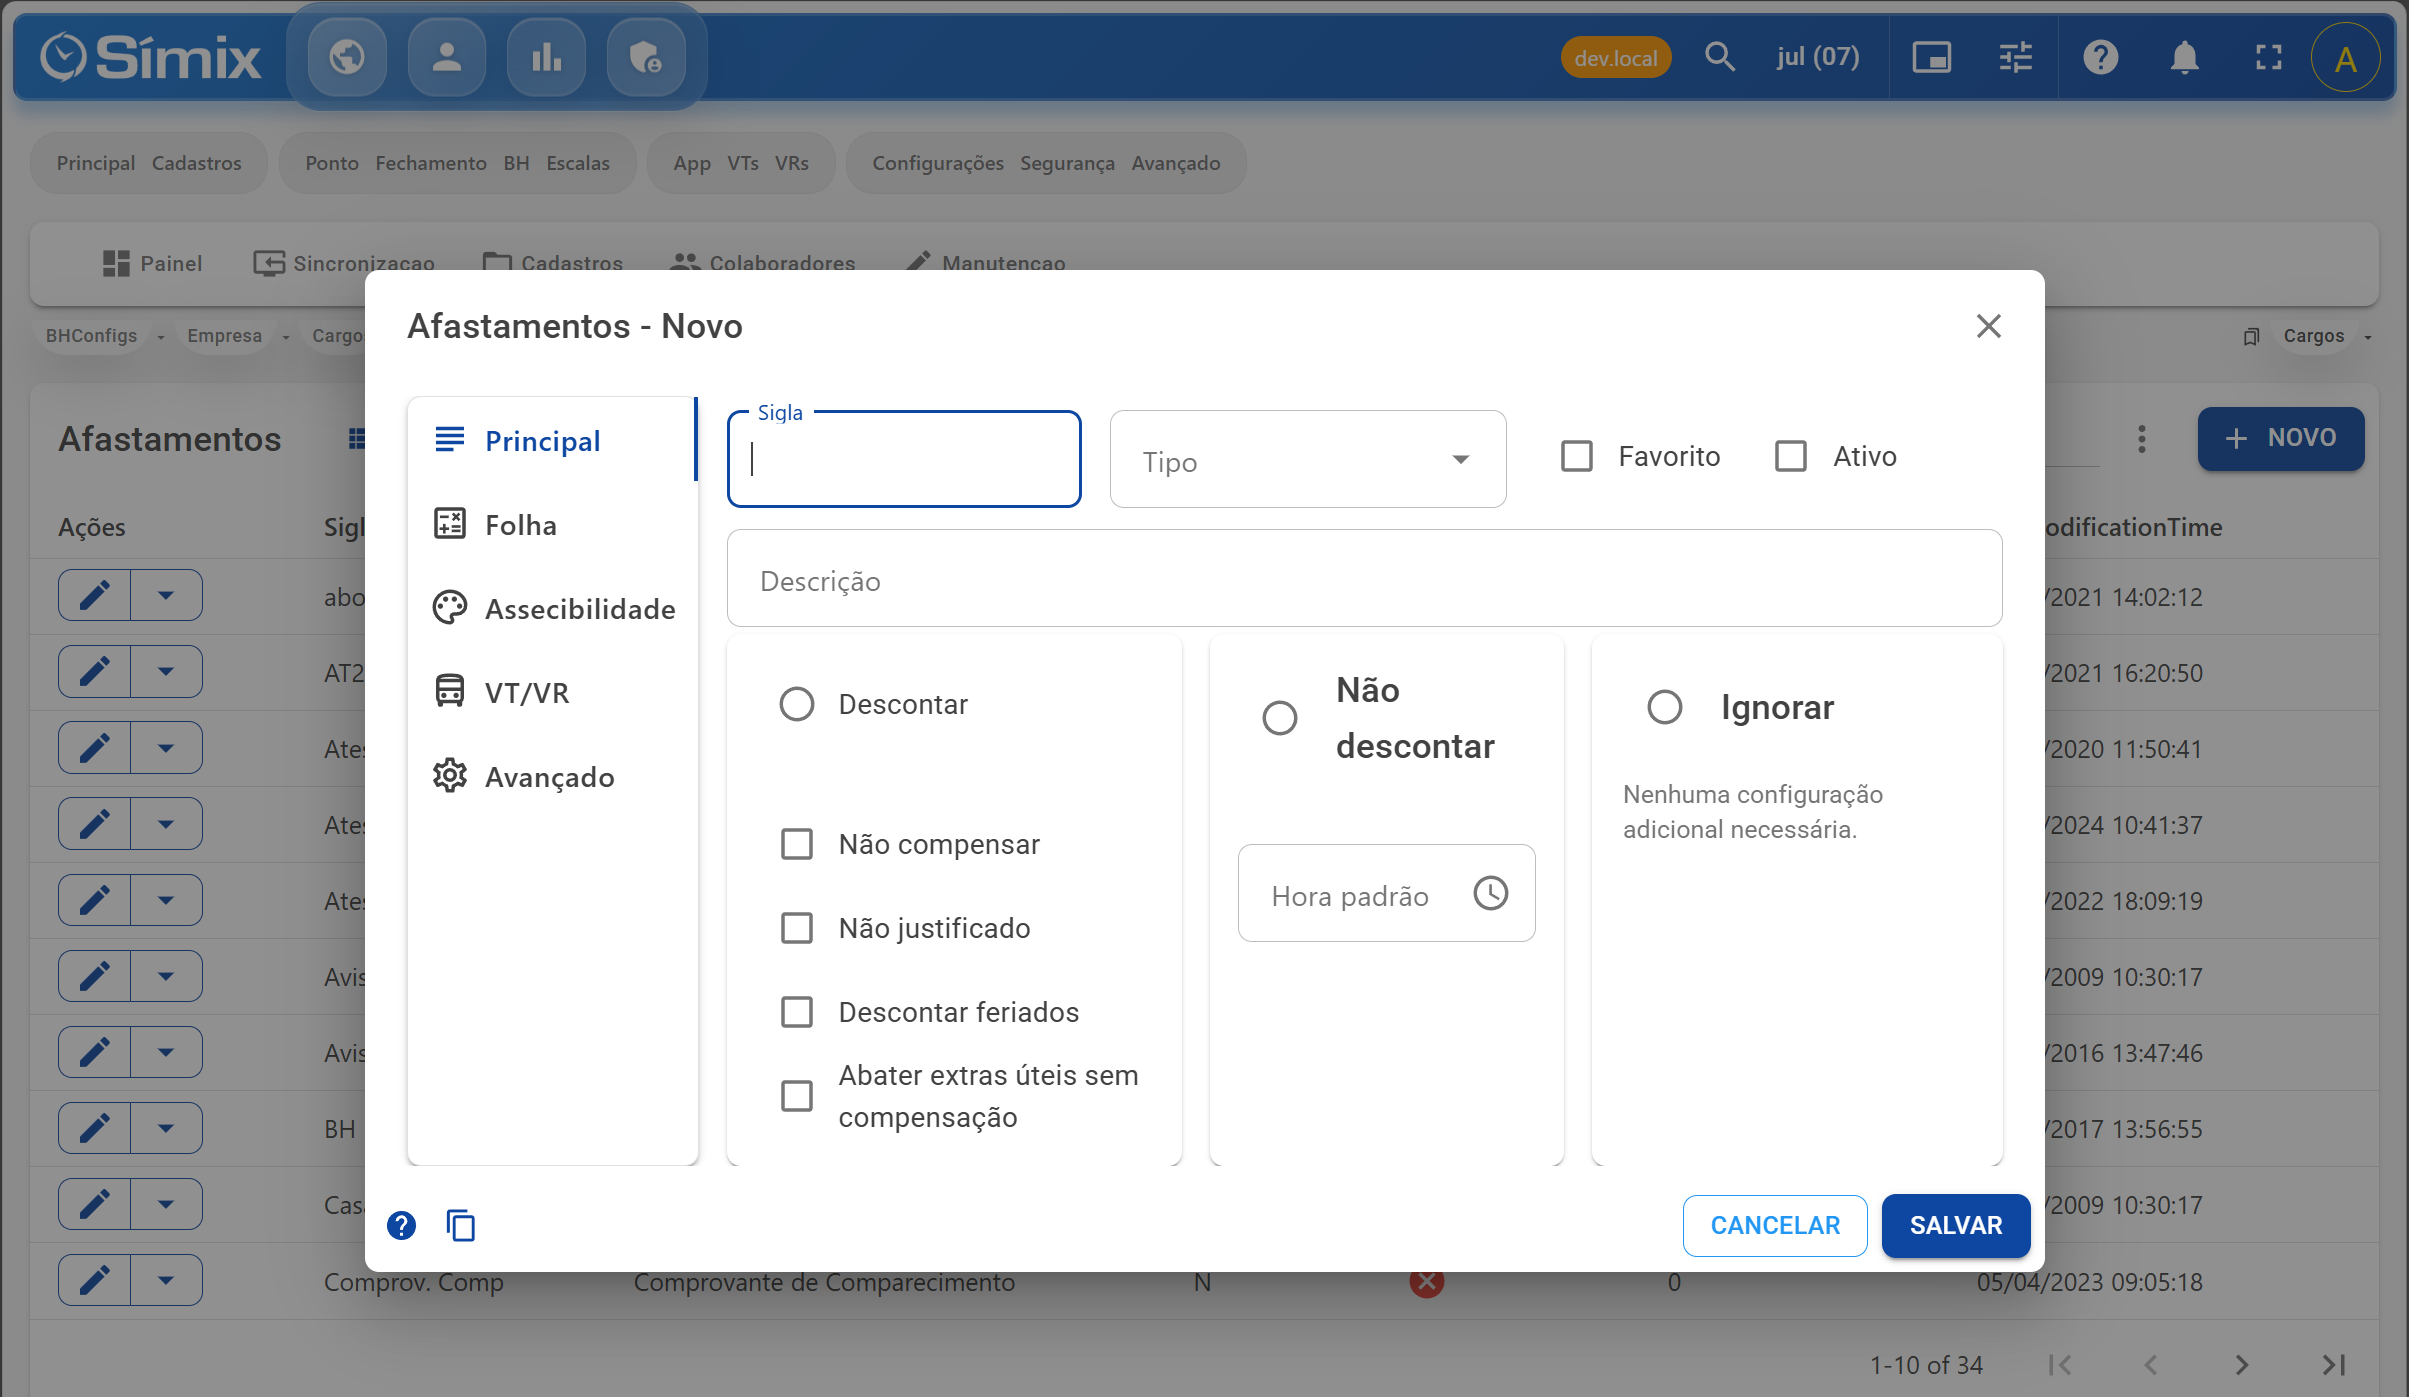Open the tune settings sliders icon

click(2015, 57)
